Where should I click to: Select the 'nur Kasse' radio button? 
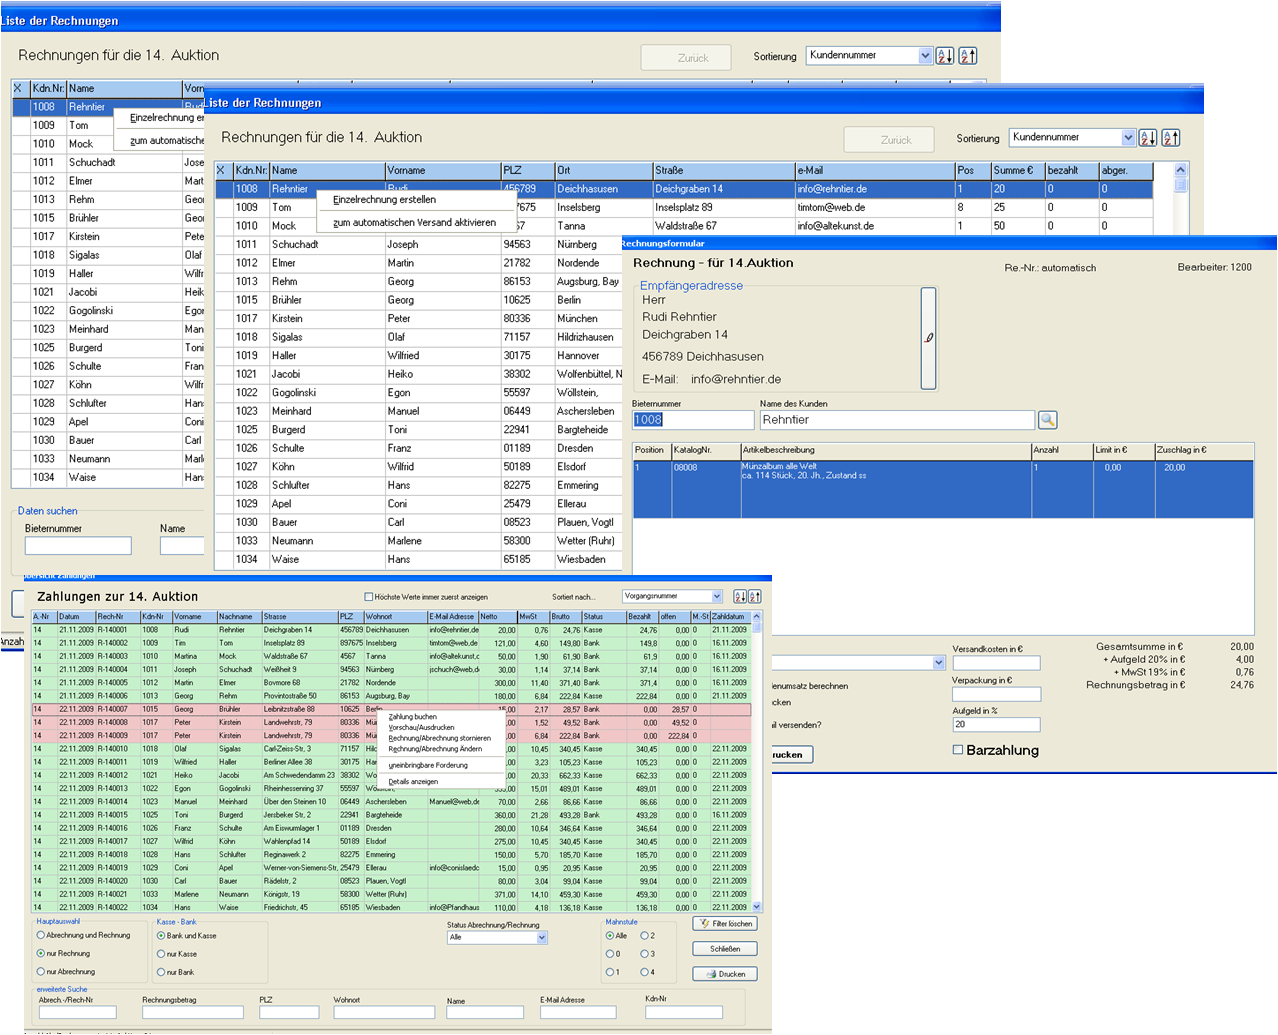tap(161, 954)
